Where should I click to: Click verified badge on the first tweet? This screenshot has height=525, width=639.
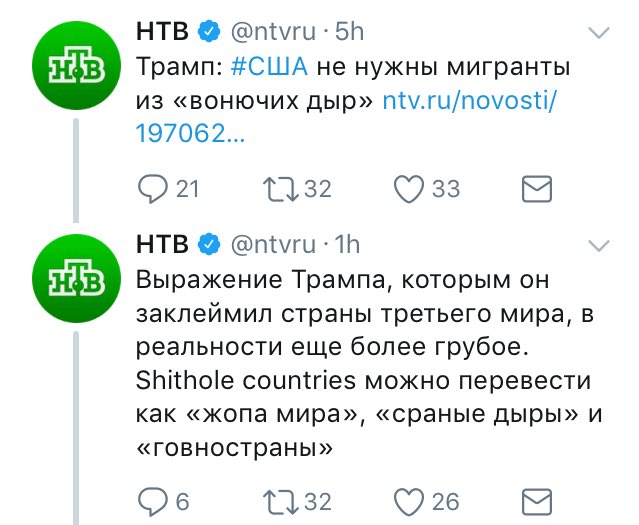point(208,32)
